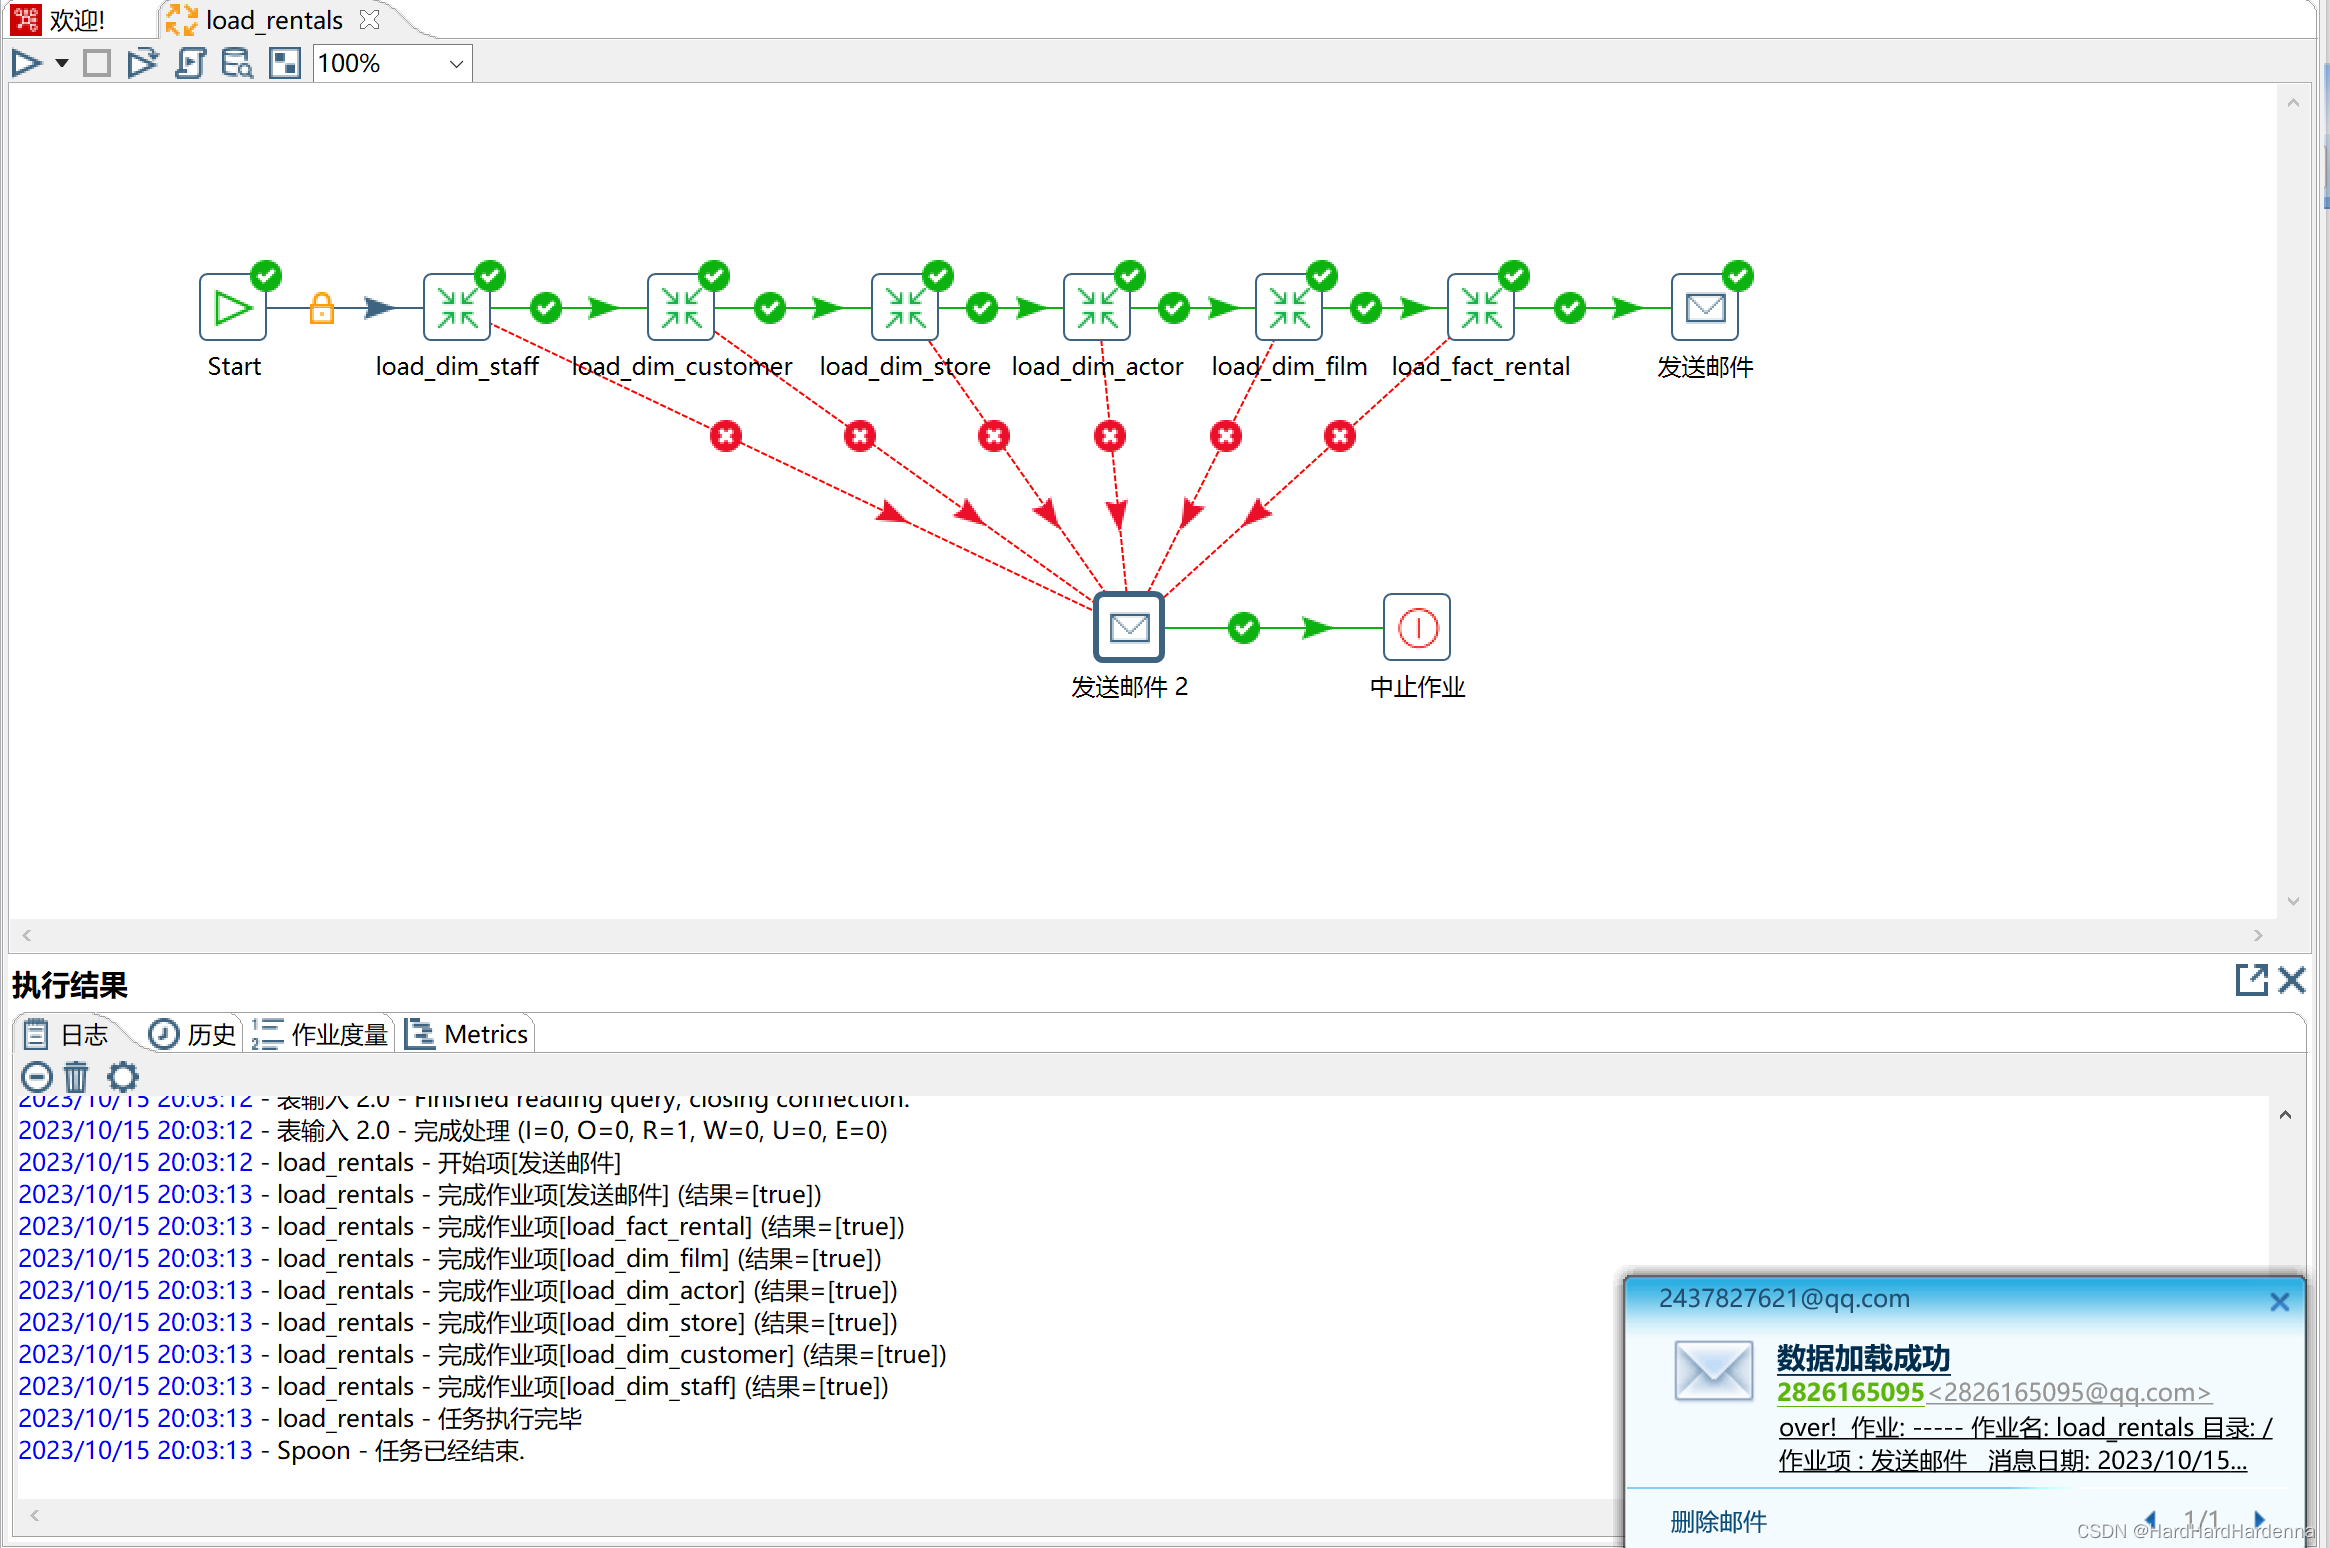
Task: Click the SQL script toolbar icon
Action: click(190, 64)
